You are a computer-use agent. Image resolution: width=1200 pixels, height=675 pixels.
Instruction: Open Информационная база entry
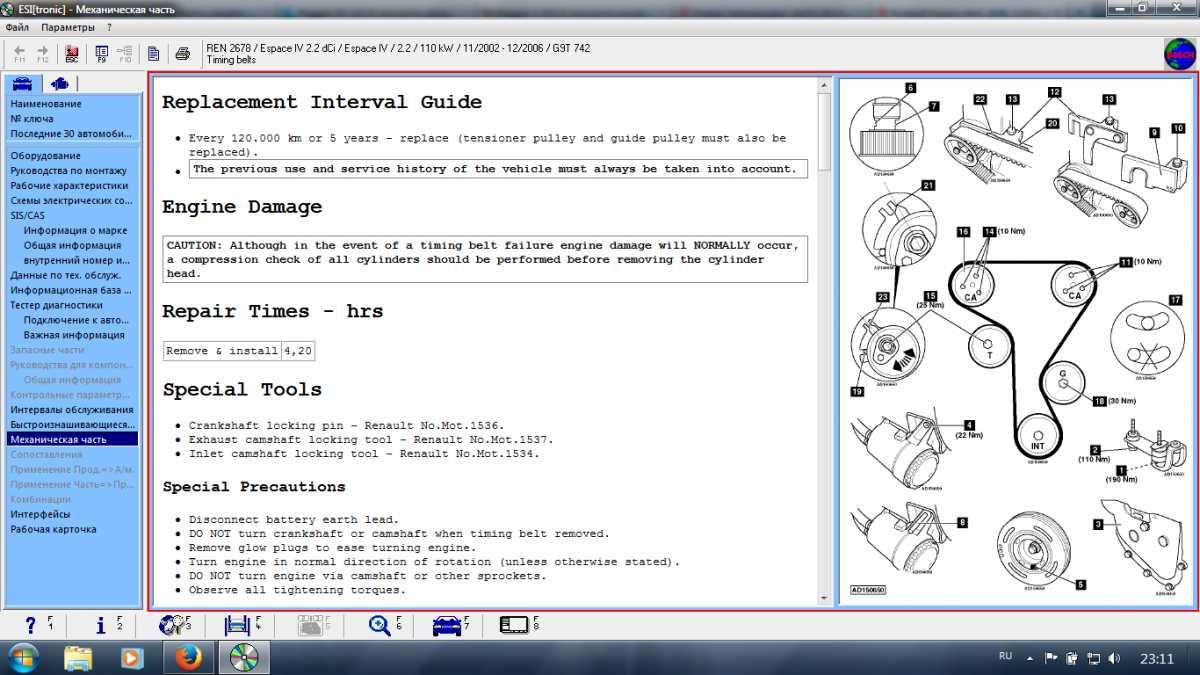[73, 290]
